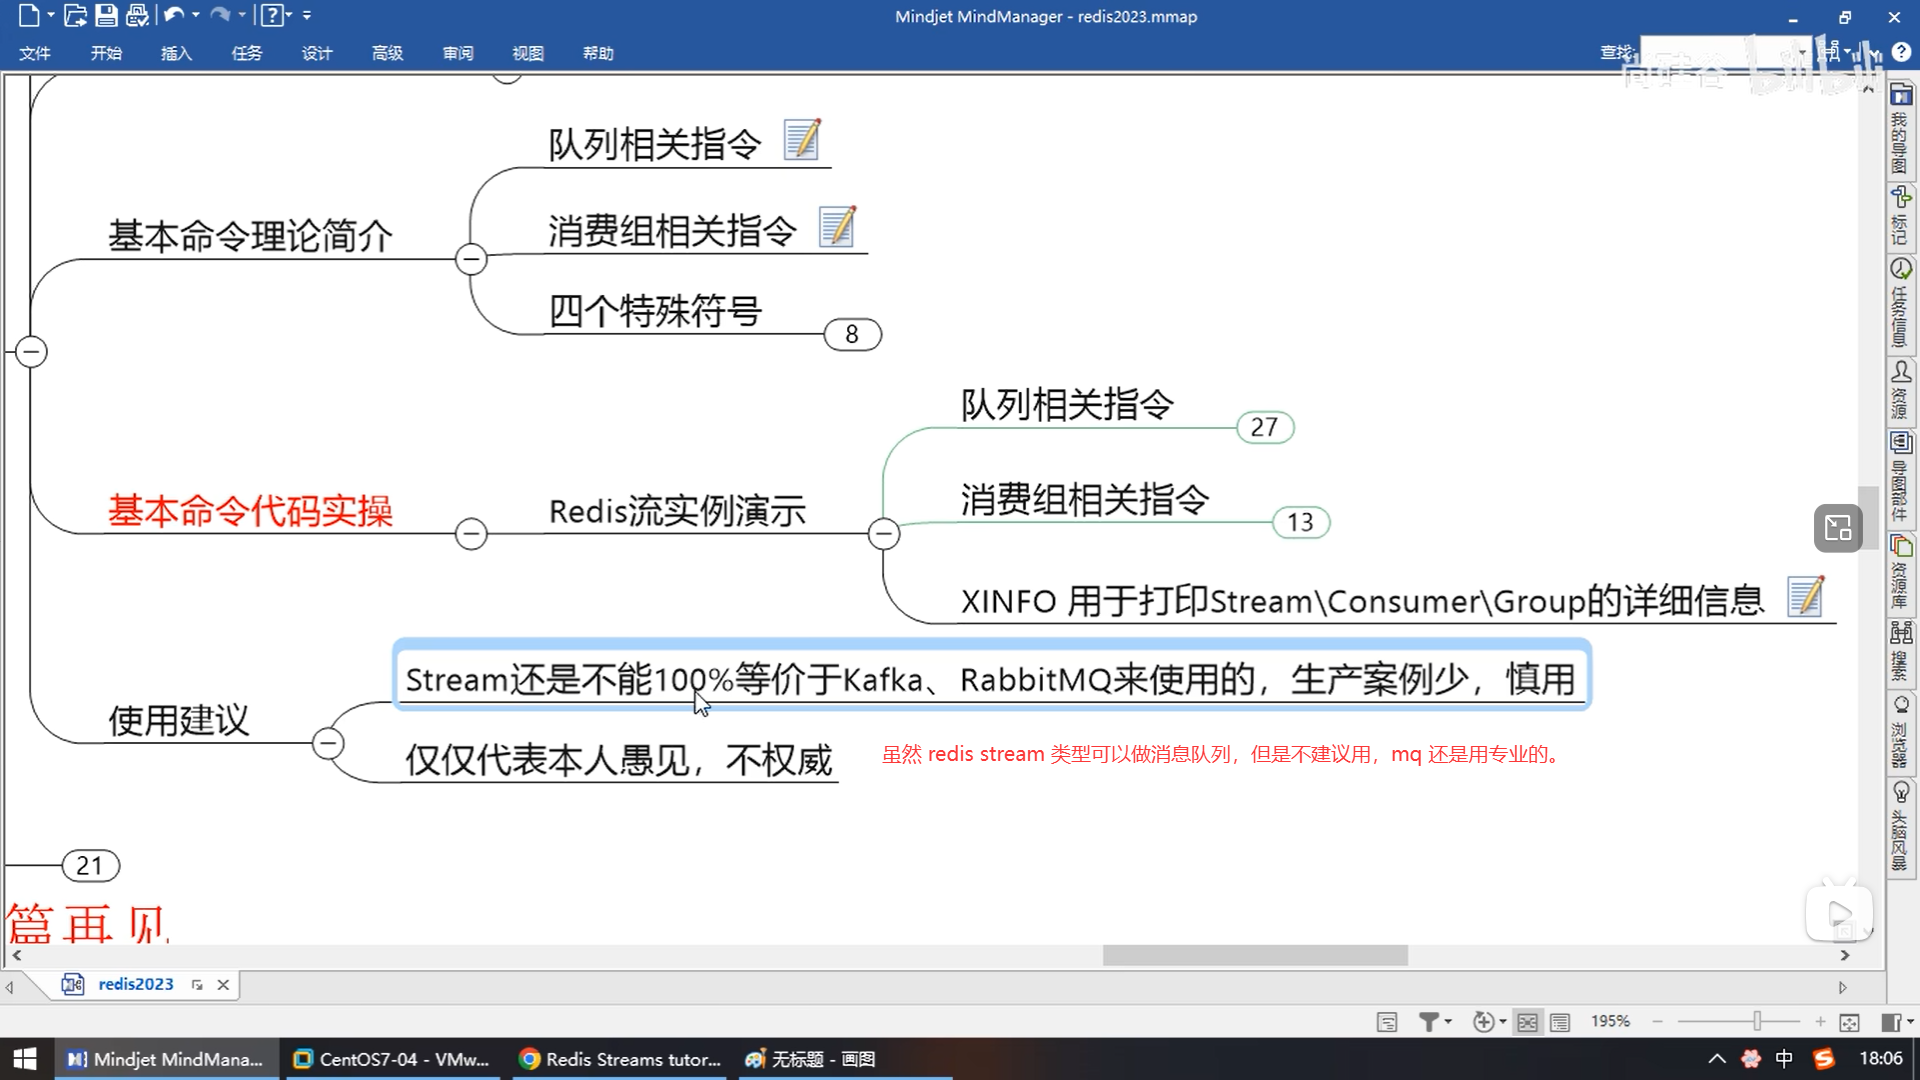This screenshot has width=1920, height=1080.
Task: Click the filter funnel icon in status bar
Action: point(1429,1021)
